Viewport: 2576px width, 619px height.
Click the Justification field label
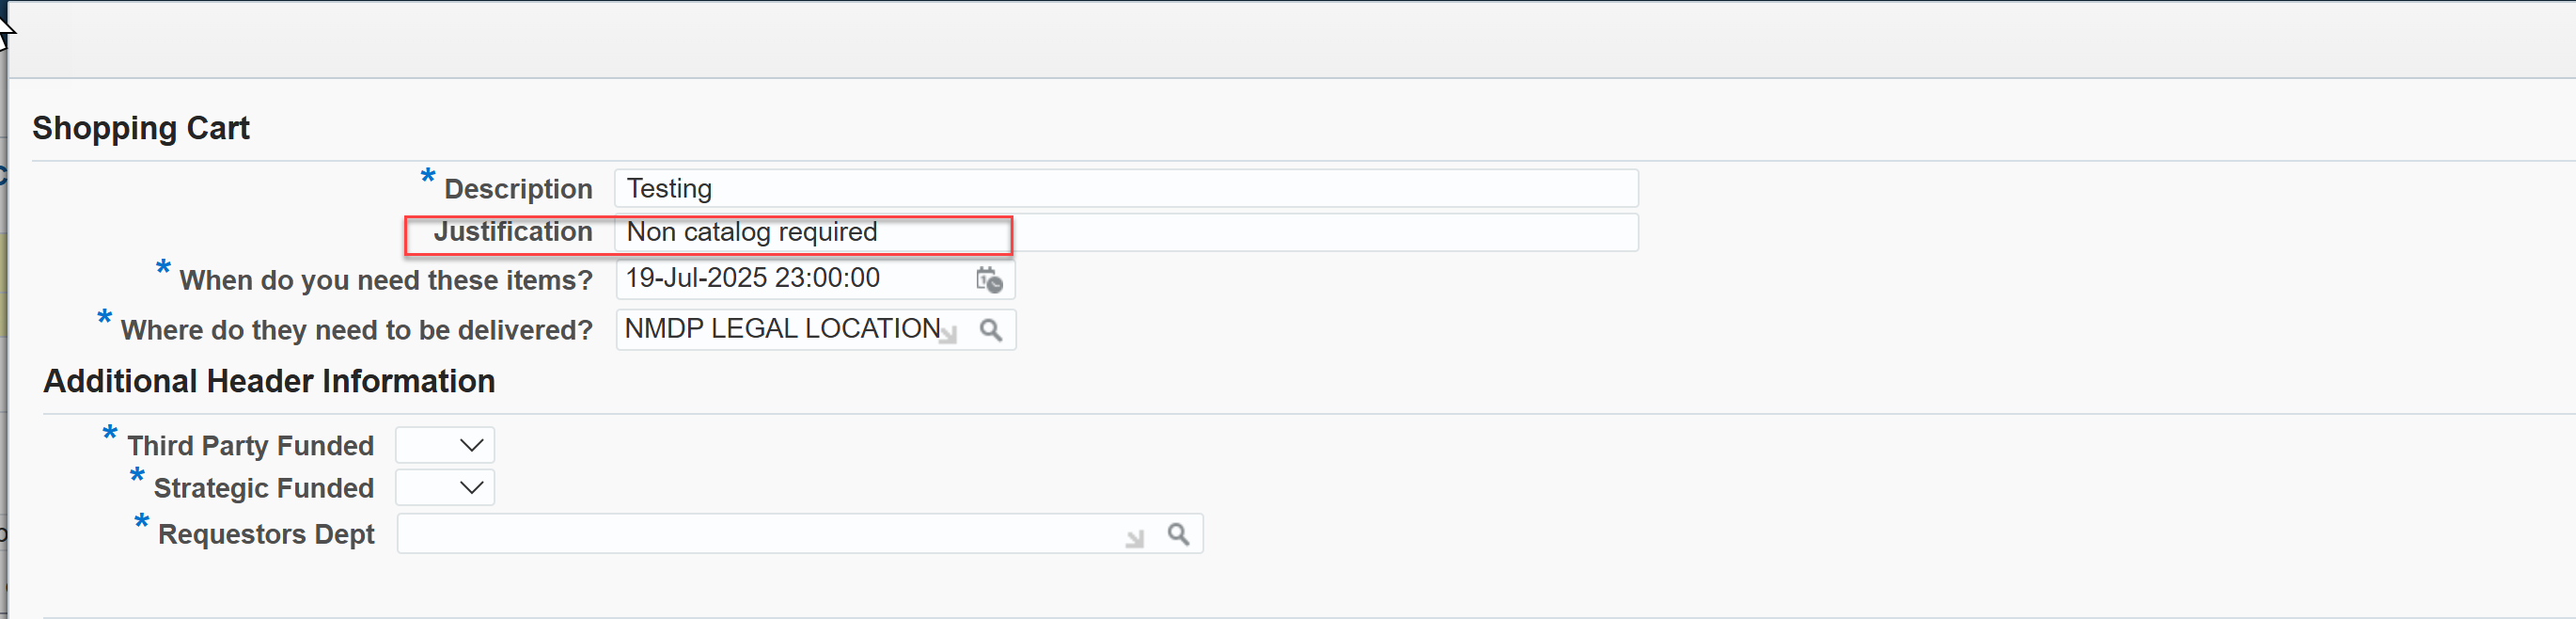point(513,232)
